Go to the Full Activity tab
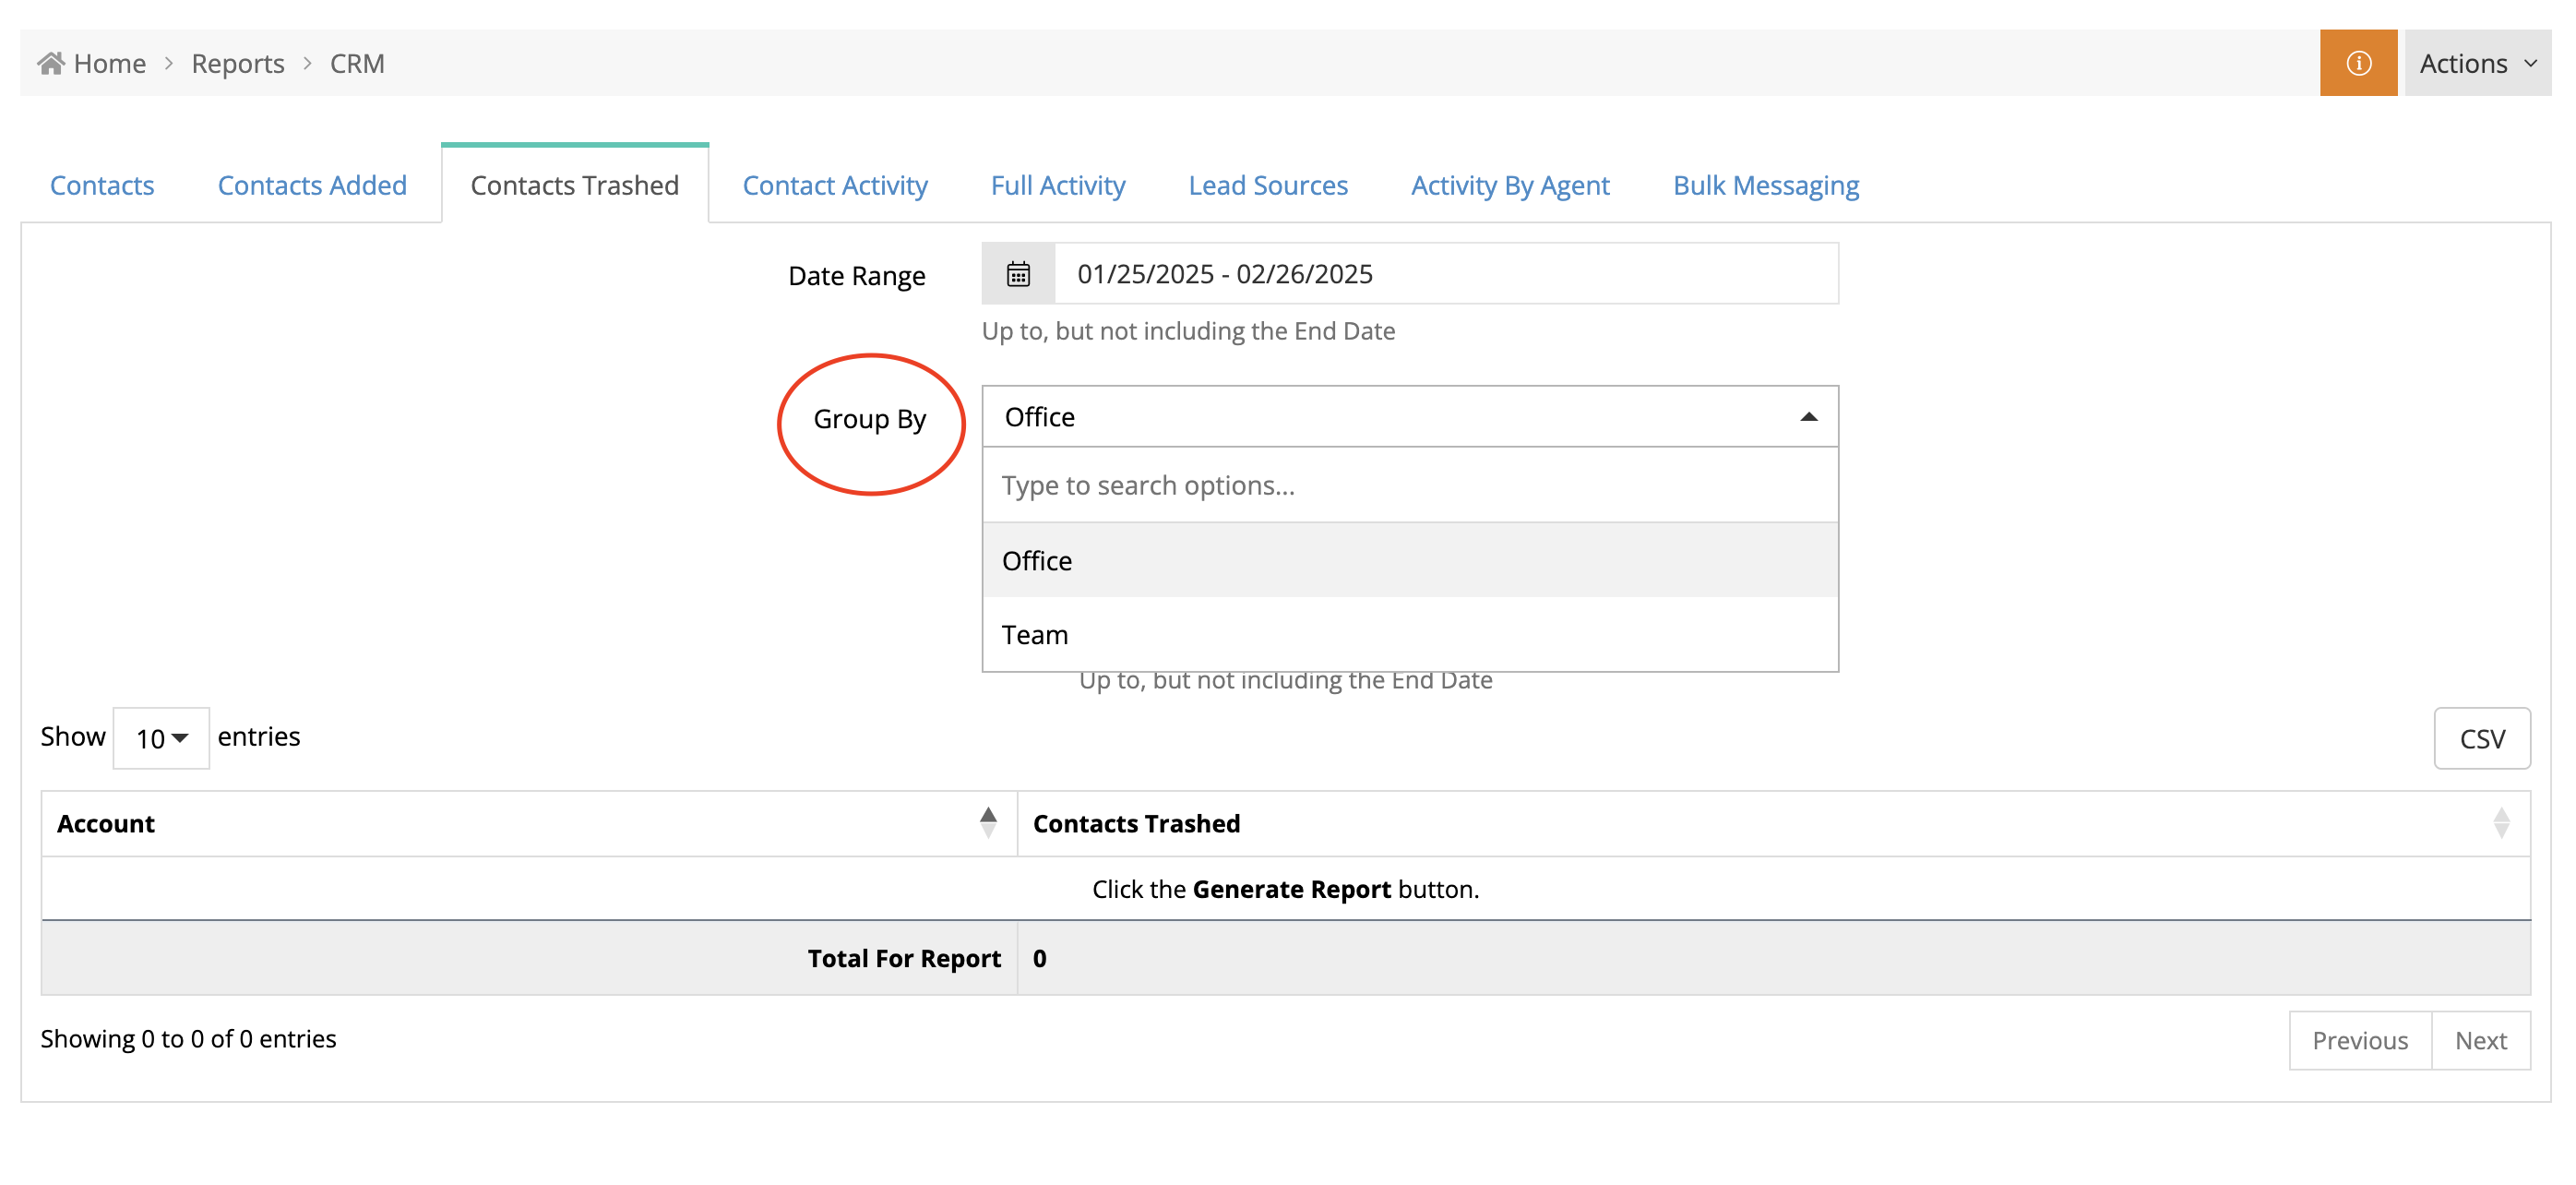Screen dimensions: 2576x1185 (1057, 185)
